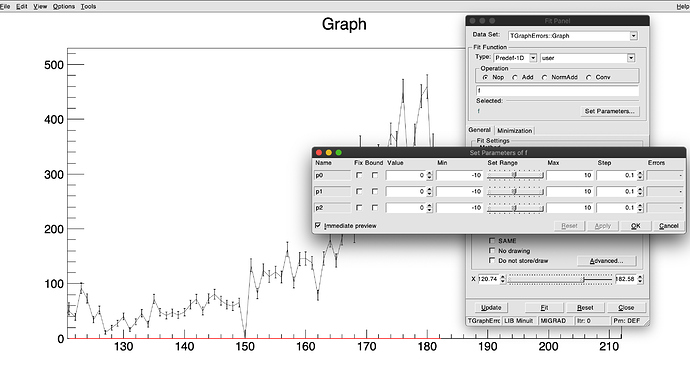Click the p2 Value stepper arrows

429,207
